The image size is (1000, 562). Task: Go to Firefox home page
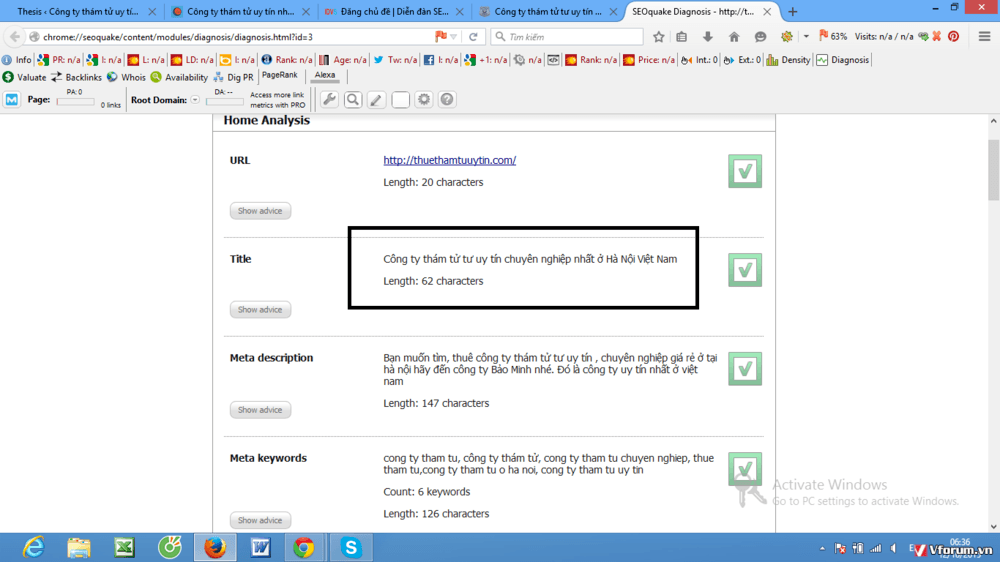coord(734,37)
